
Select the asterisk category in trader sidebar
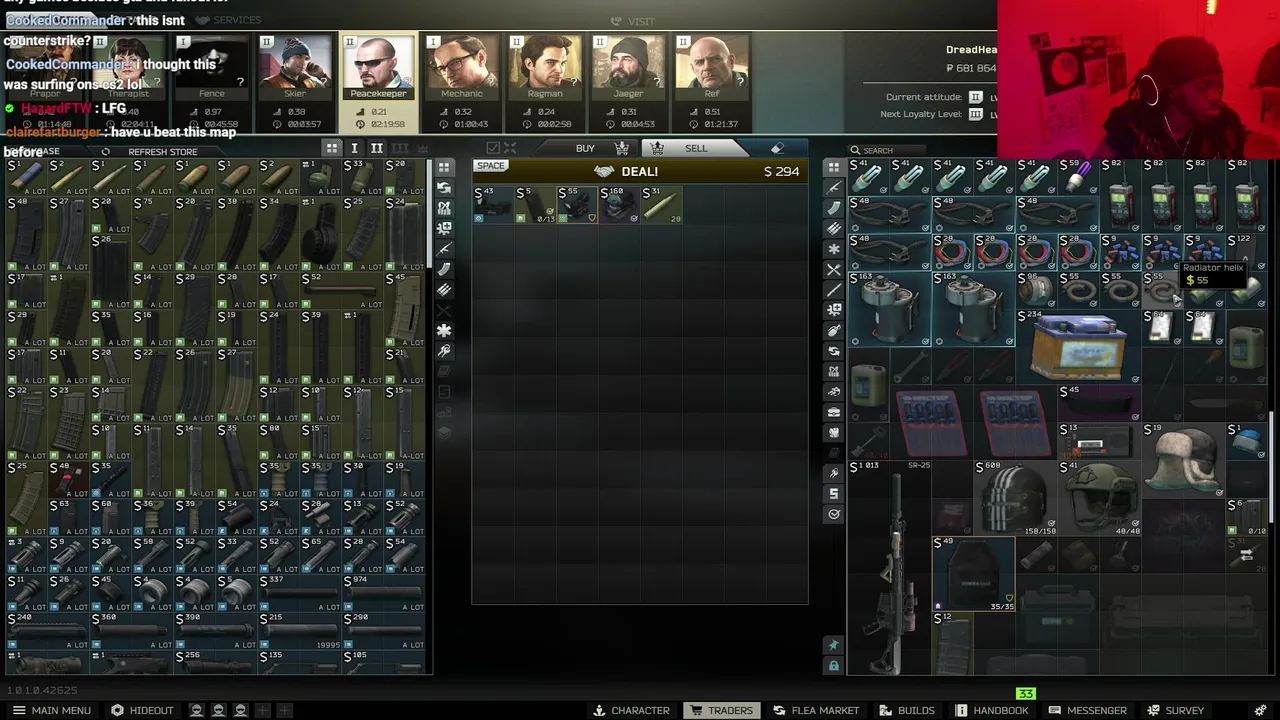tap(444, 331)
